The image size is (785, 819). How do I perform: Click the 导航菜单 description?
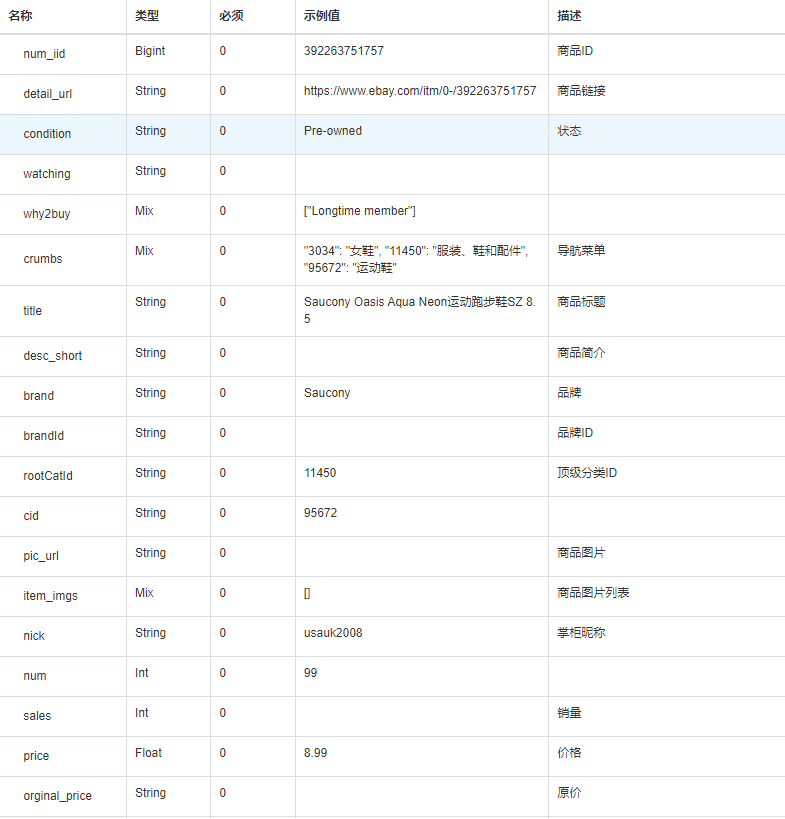[x=581, y=251]
